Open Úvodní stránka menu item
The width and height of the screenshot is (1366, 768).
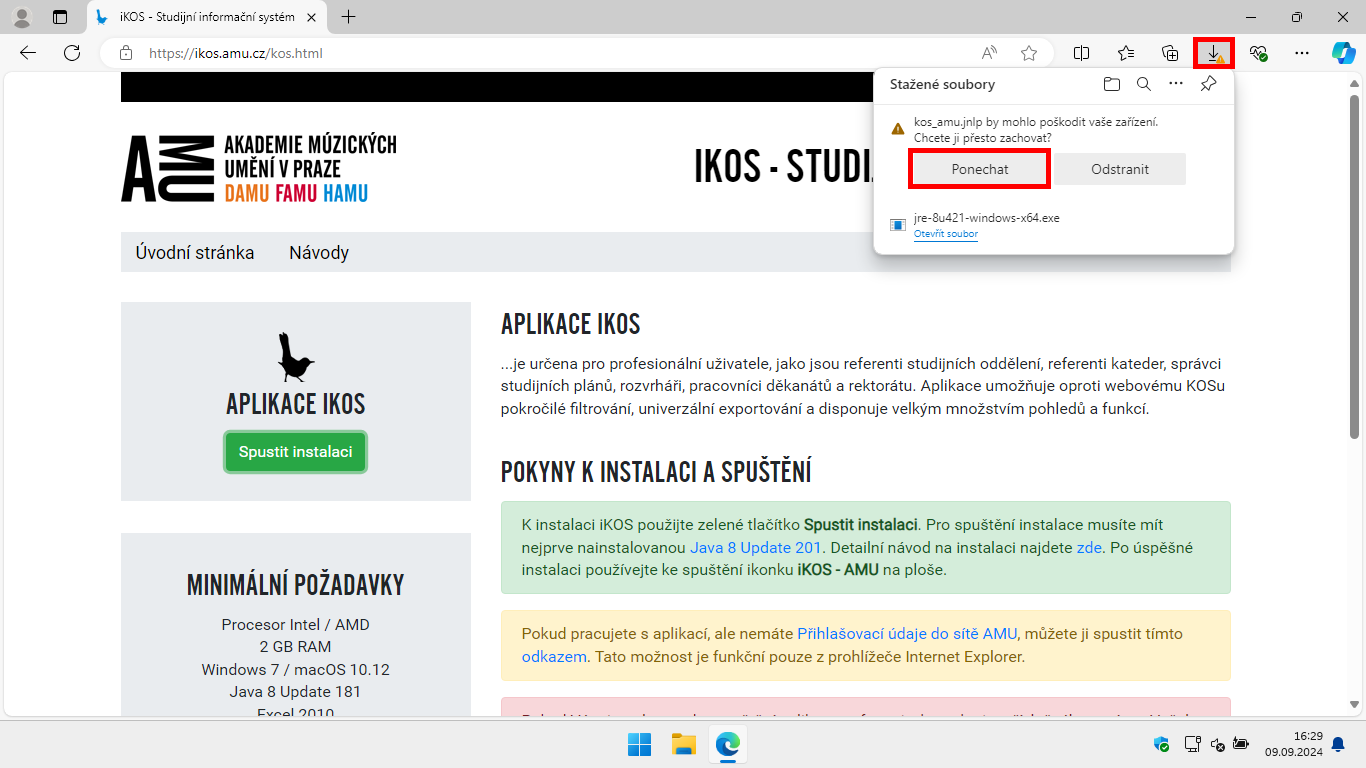[x=195, y=252]
